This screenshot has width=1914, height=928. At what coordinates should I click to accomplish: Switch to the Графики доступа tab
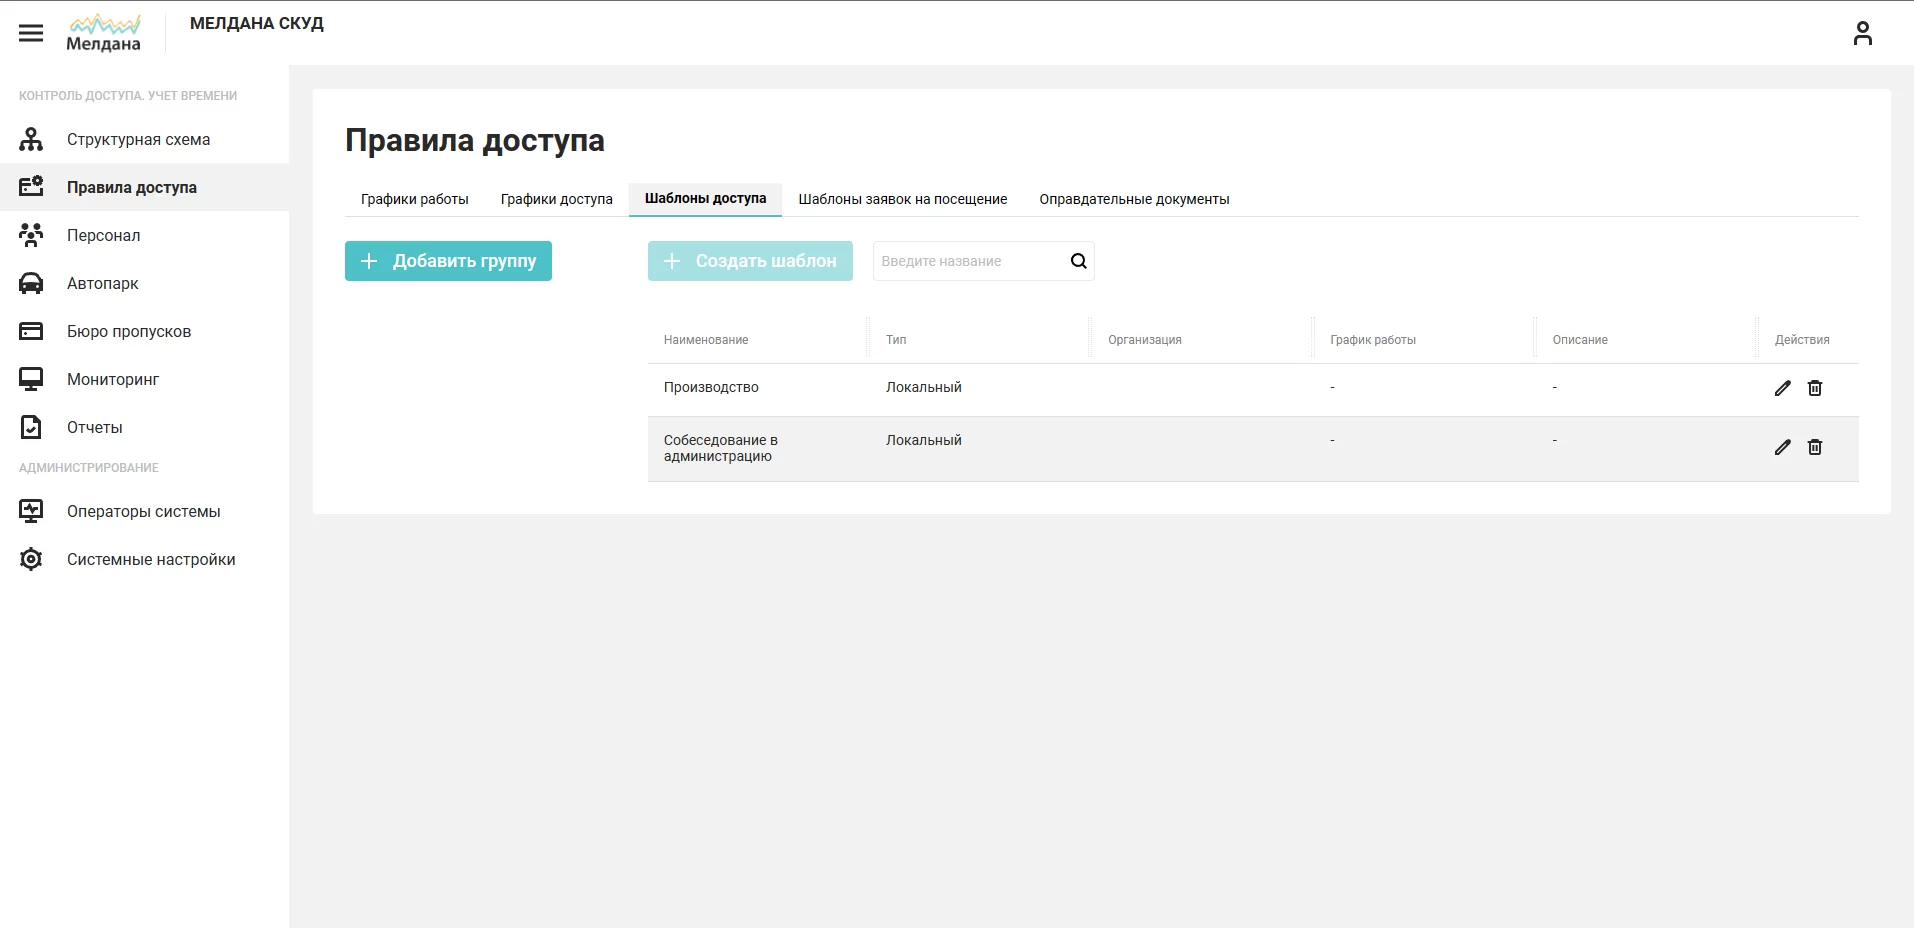coord(556,199)
